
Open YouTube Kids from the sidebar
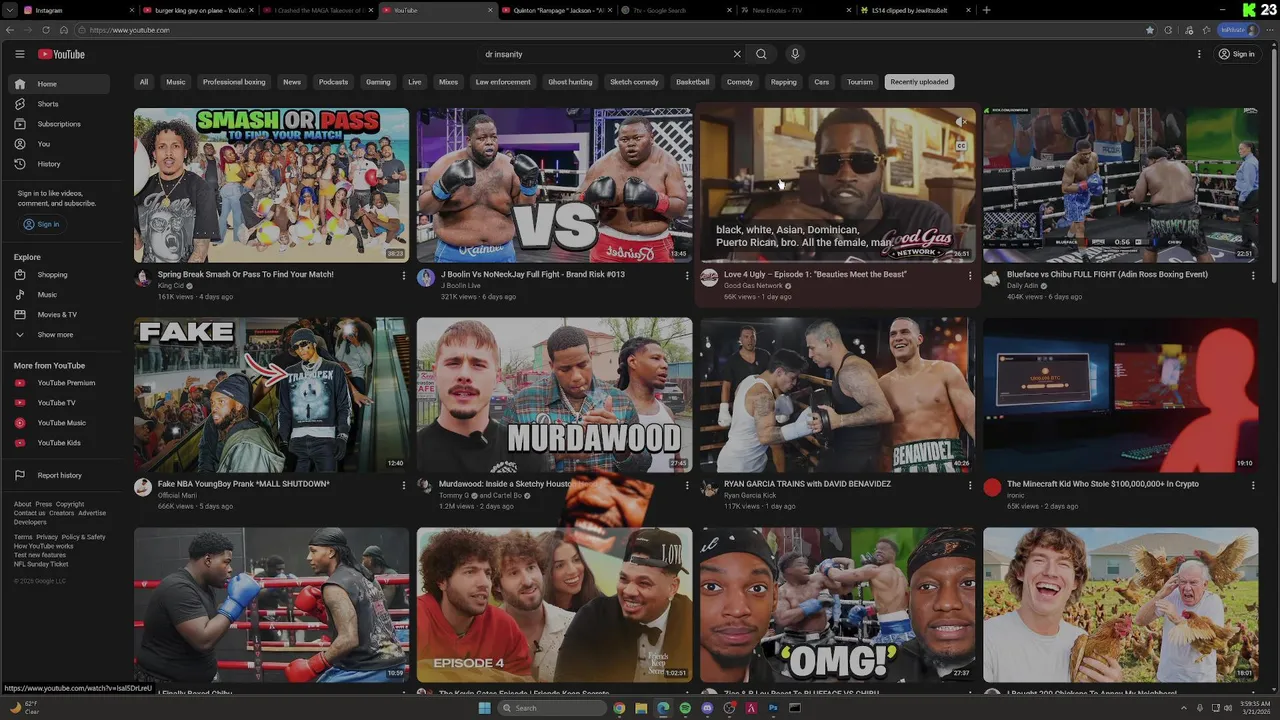60,443
